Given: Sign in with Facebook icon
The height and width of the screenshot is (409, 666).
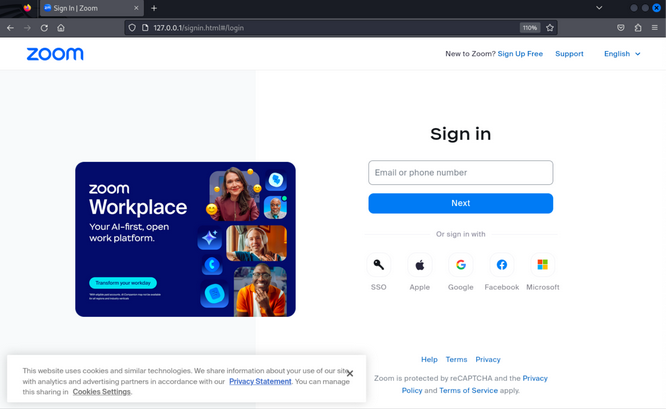Looking at the screenshot, I should pos(502,265).
